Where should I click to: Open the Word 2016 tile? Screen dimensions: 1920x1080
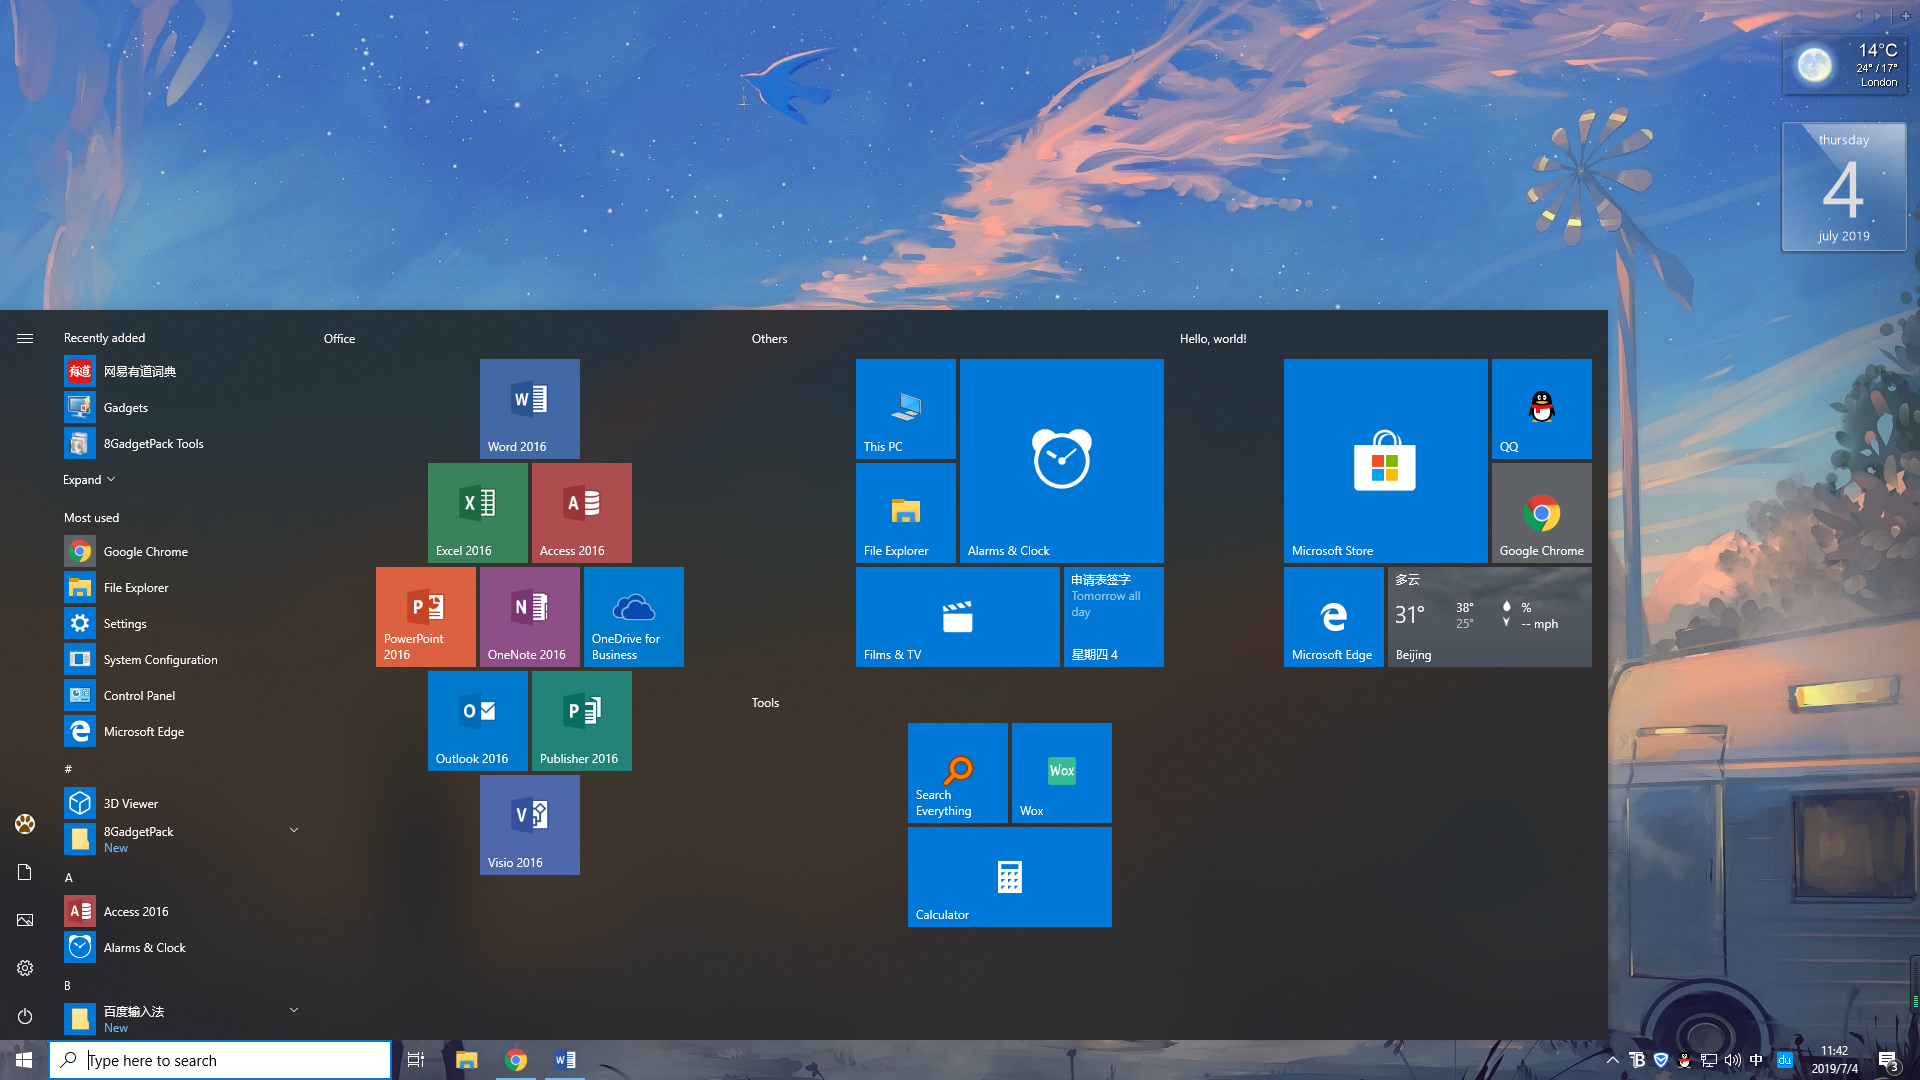click(529, 408)
